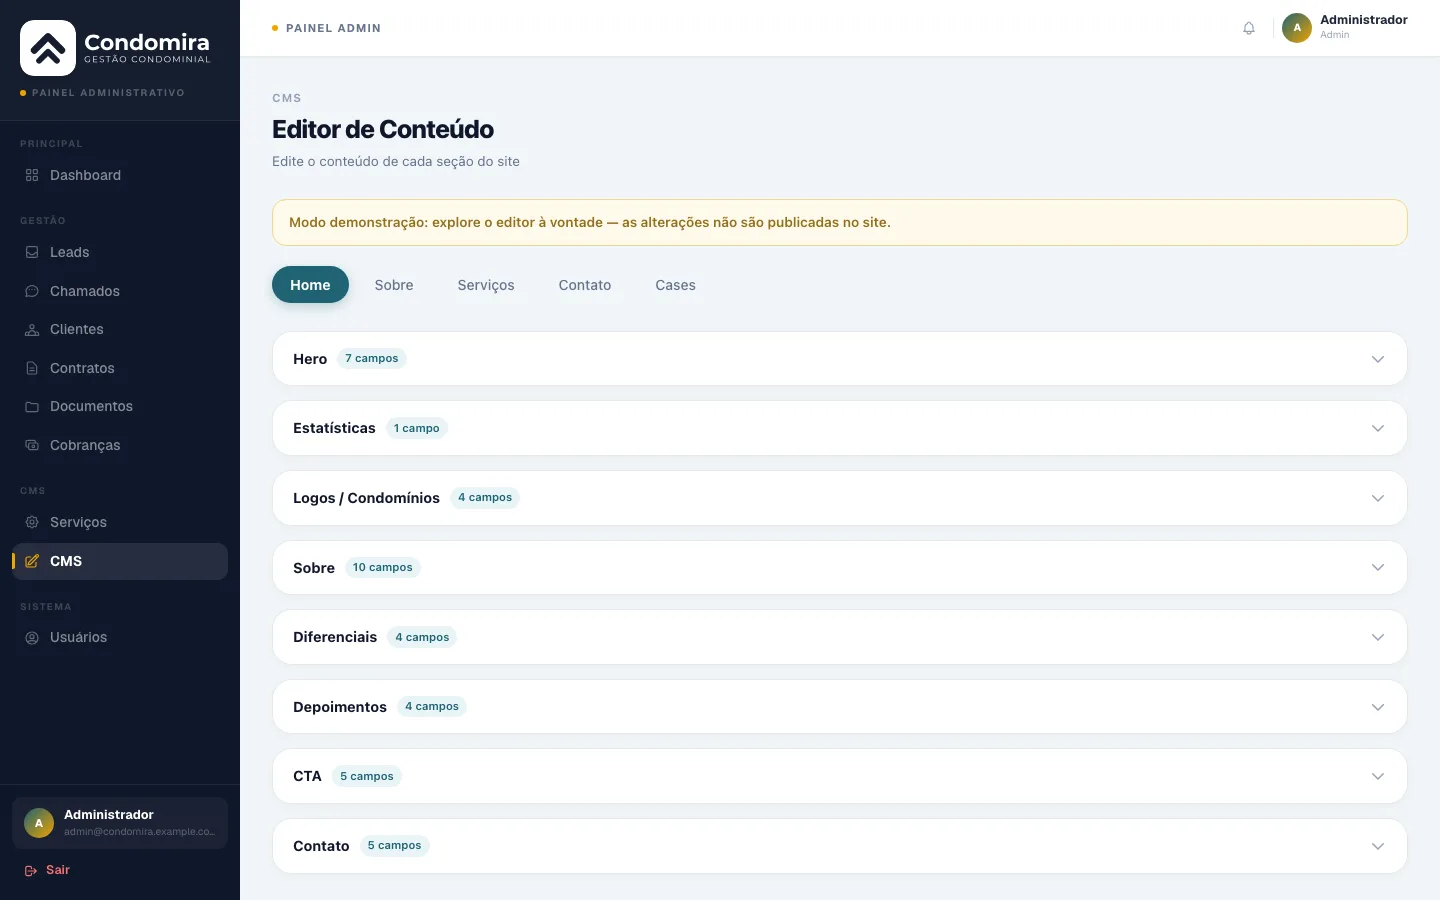Screen dimensions: 1440x900
Task: Click the Sair logout icon
Action: (x=31, y=870)
